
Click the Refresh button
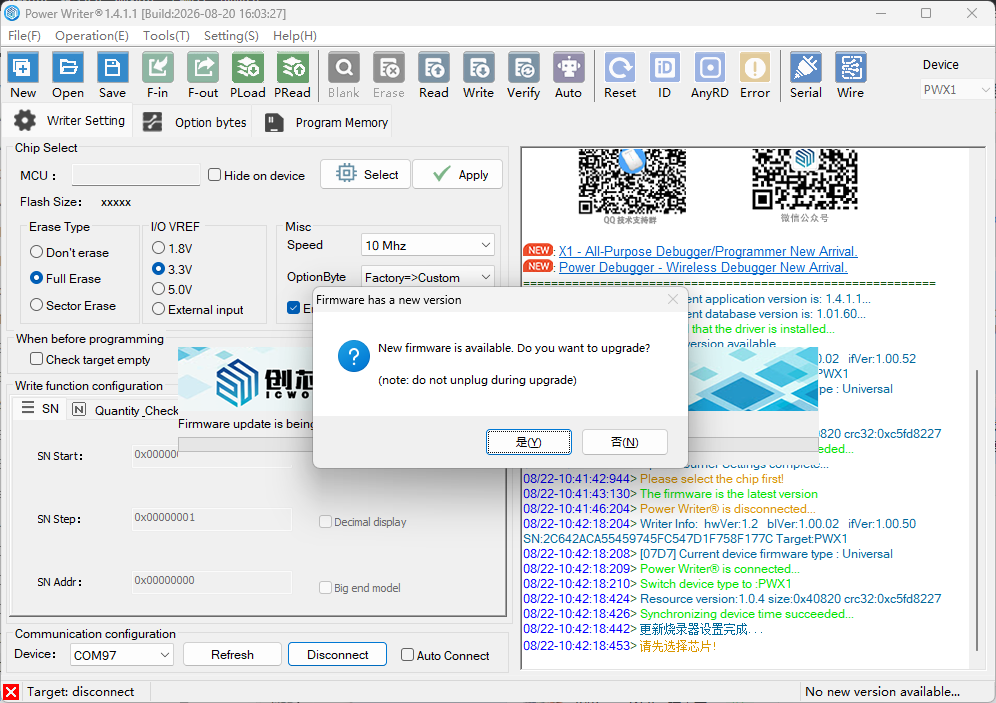tap(232, 654)
